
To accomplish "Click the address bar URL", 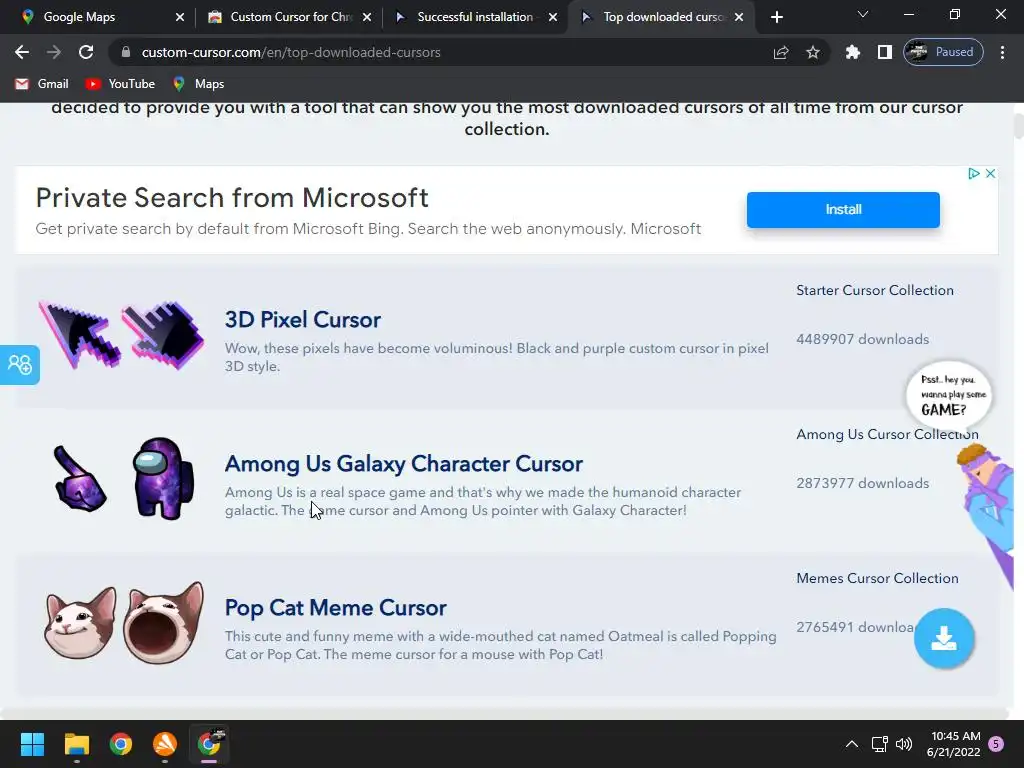I will click(x=291, y=52).
